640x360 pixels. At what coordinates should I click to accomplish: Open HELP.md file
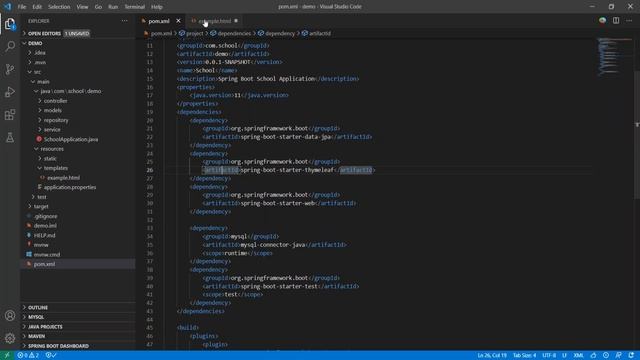(78, 235)
